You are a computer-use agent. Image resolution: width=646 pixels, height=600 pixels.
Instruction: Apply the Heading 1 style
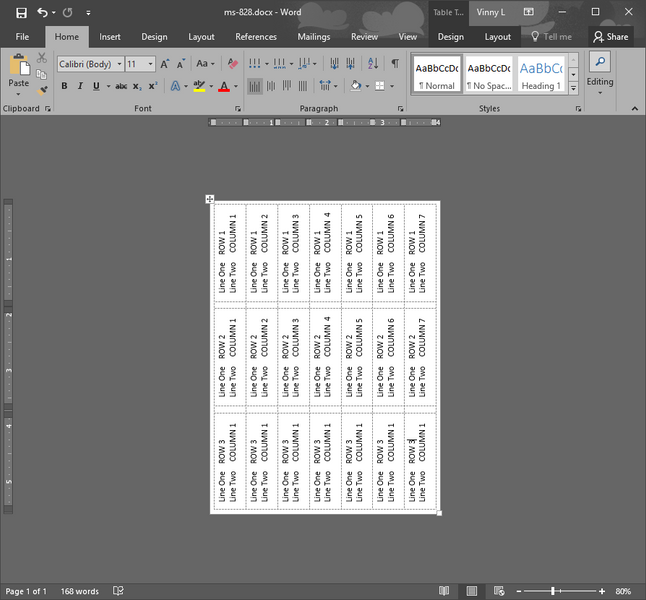(x=541, y=74)
